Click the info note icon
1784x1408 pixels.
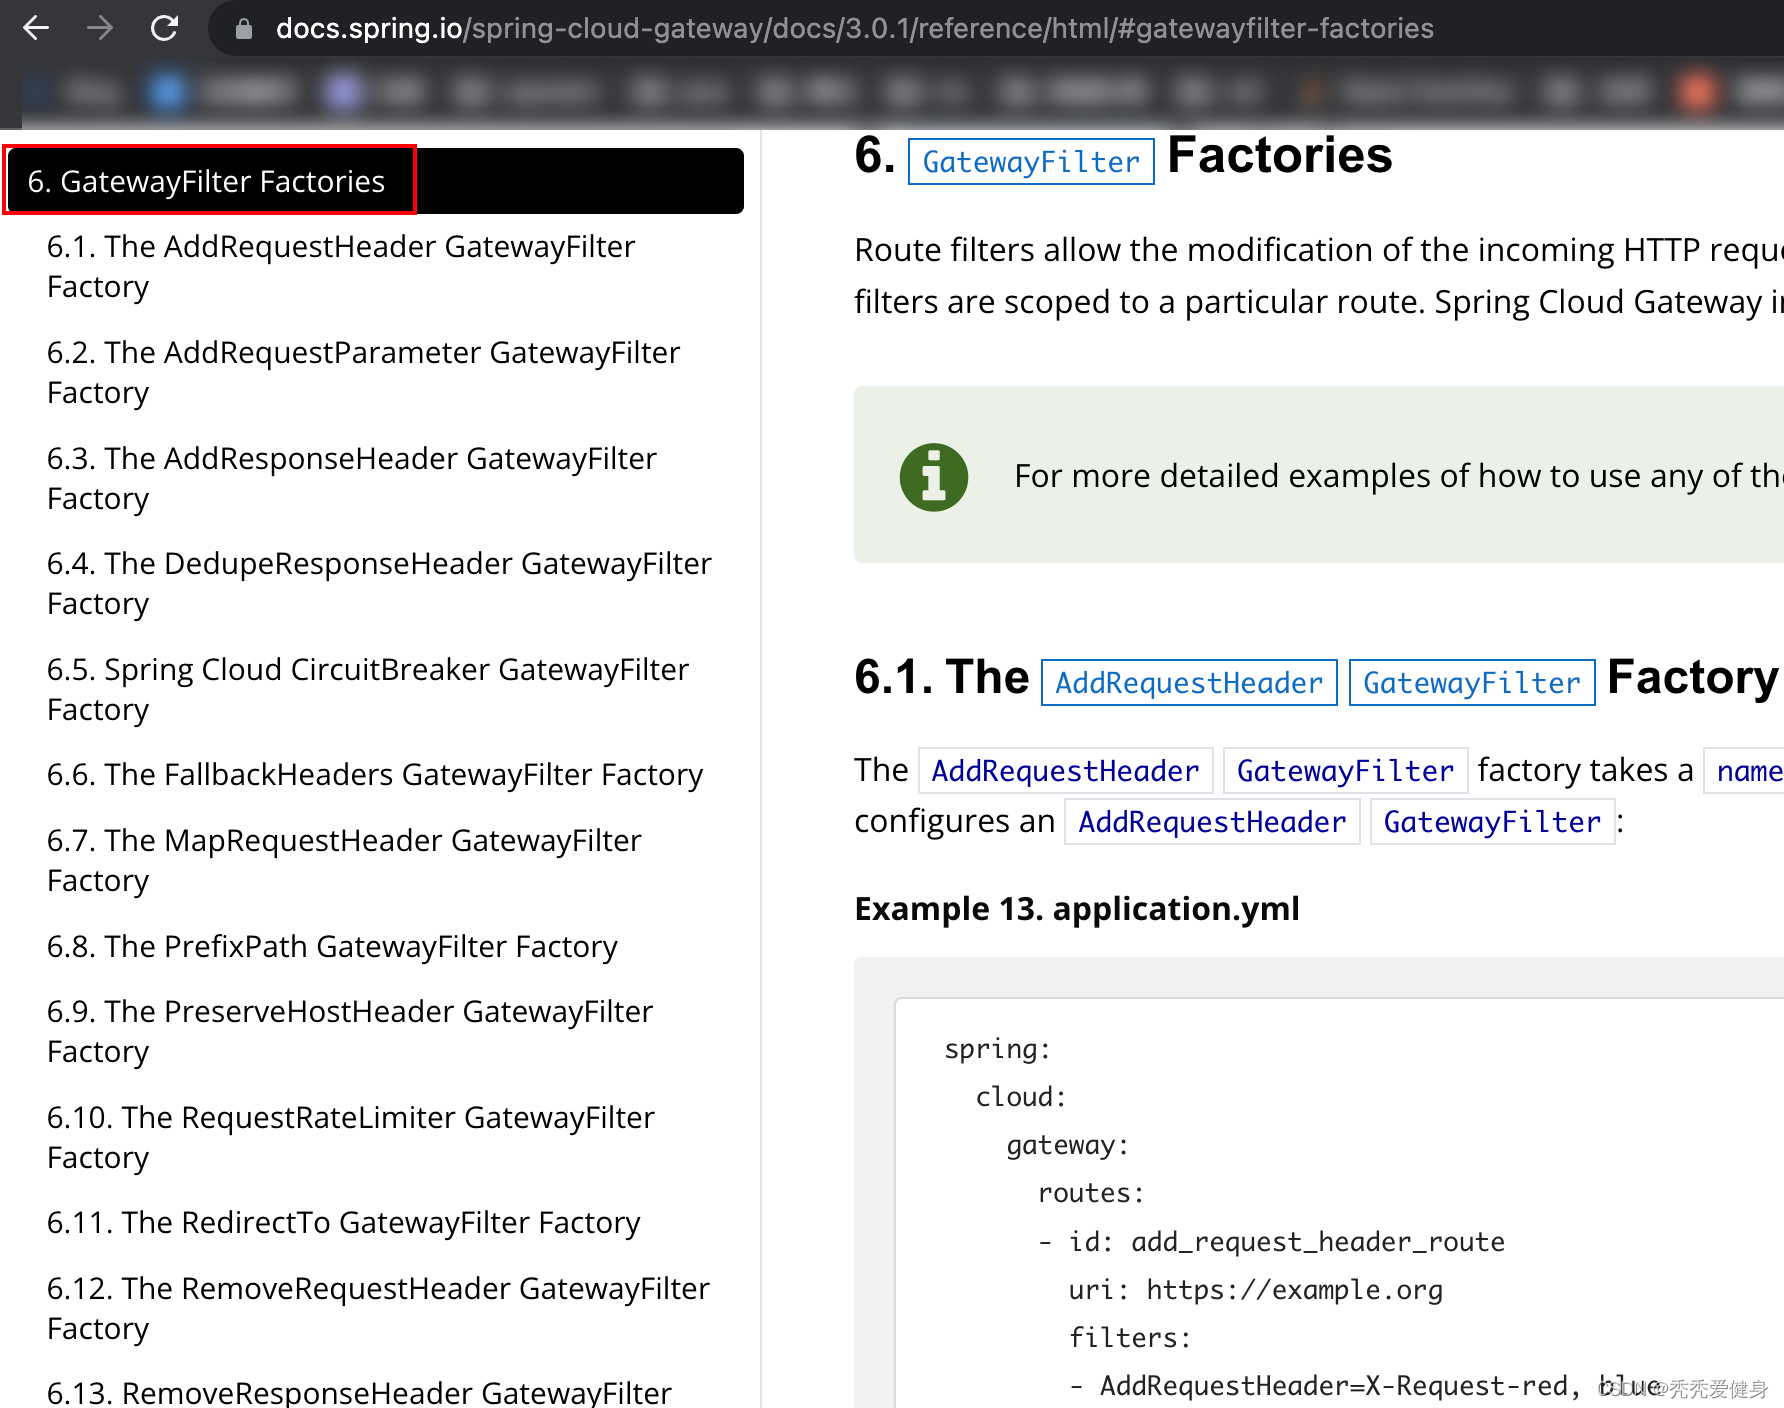(x=934, y=477)
